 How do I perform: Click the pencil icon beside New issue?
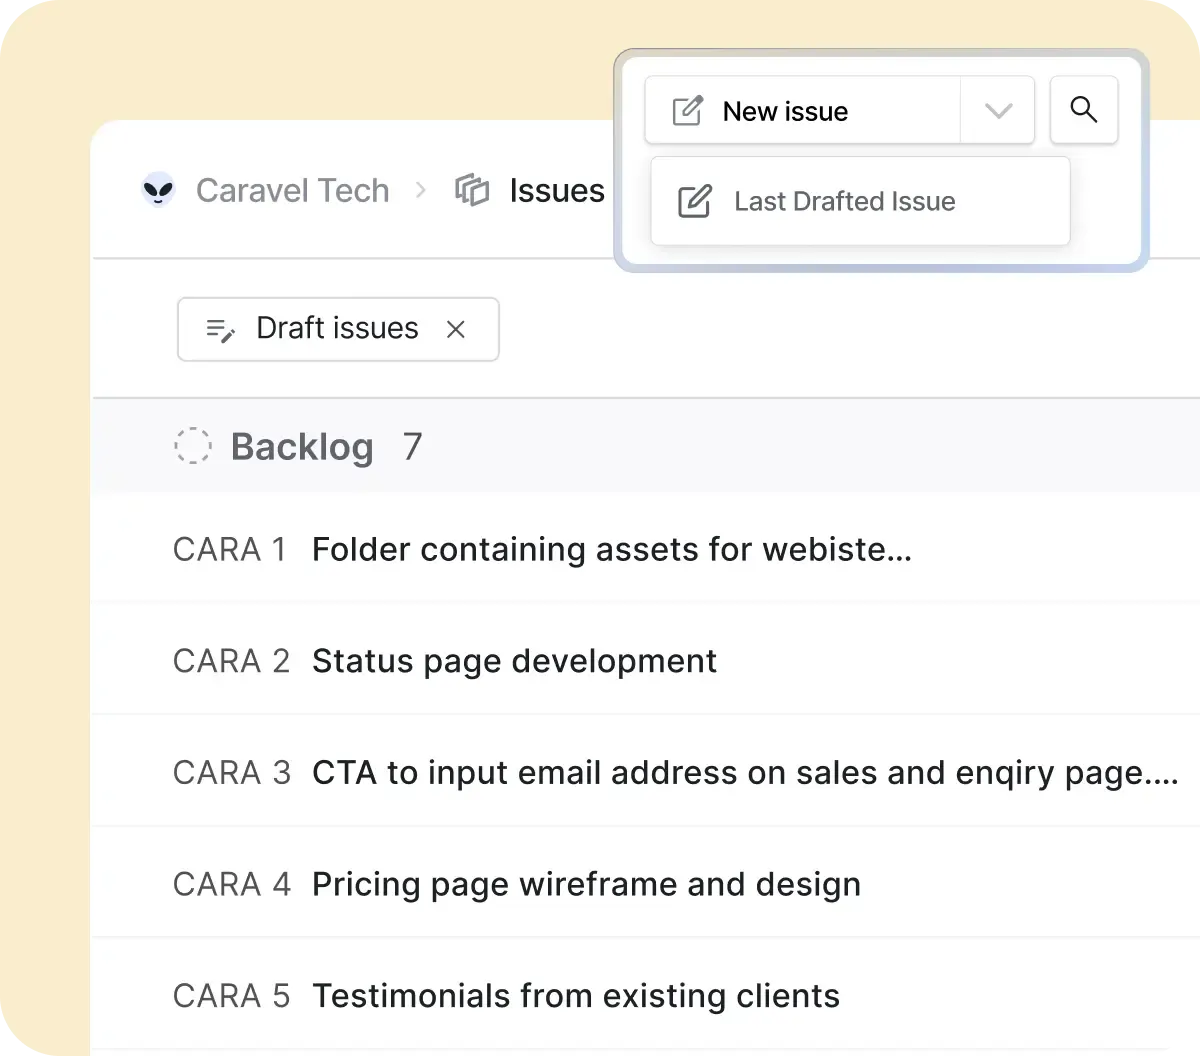click(x=687, y=111)
